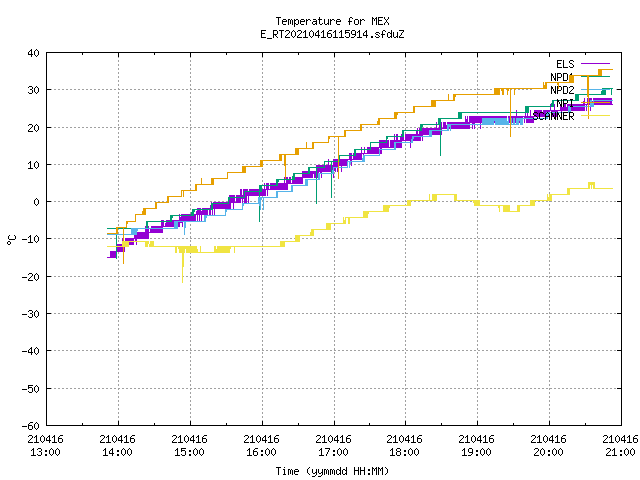Click the green downward spike near 18:30
This screenshot has height=480, width=640.
click(440, 139)
